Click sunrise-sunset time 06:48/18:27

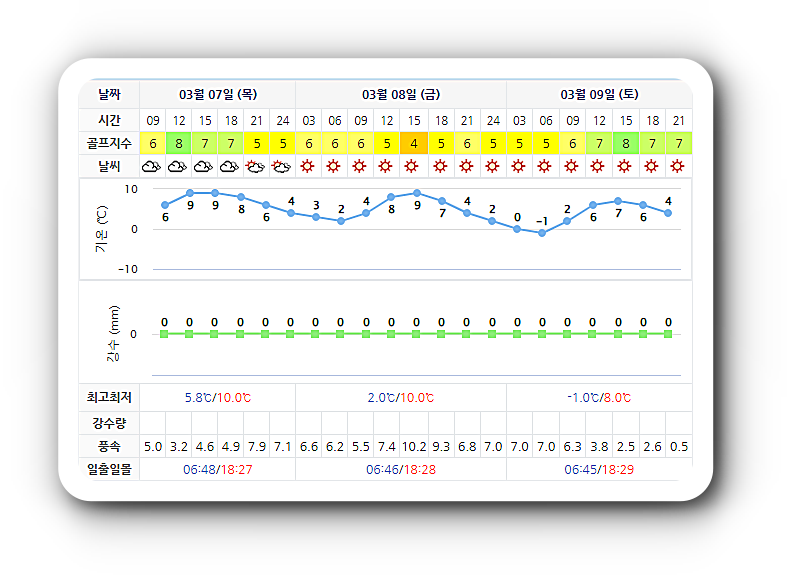[218, 470]
